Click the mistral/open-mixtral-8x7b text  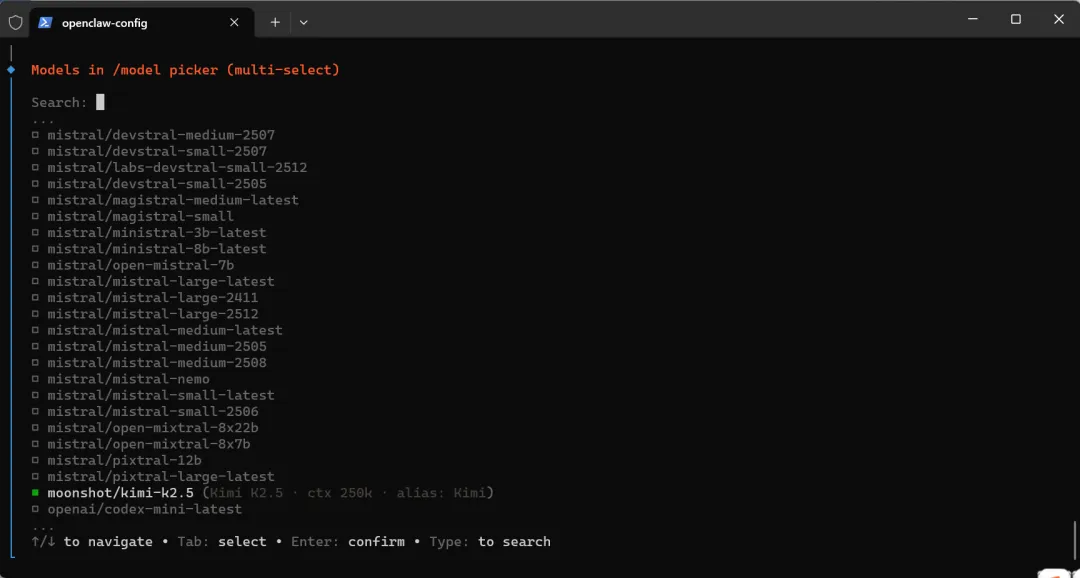tap(149, 444)
